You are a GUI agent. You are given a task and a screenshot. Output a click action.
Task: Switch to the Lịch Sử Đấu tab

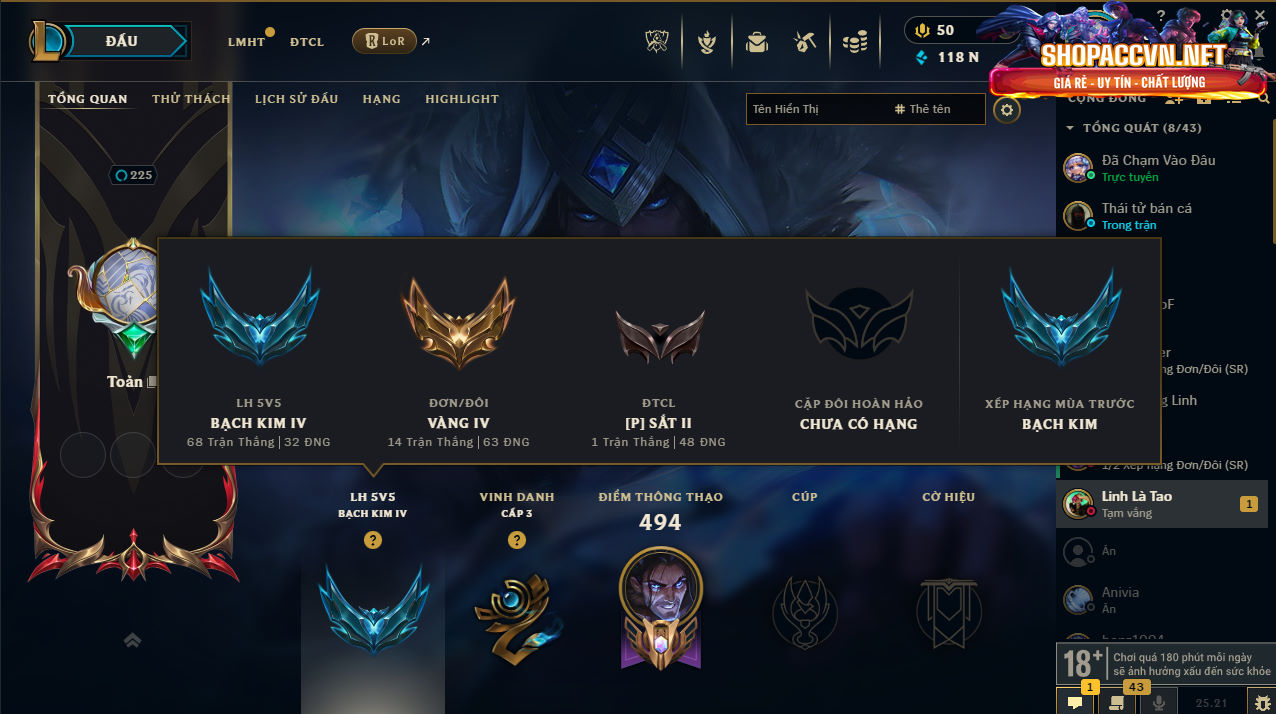[x=296, y=99]
